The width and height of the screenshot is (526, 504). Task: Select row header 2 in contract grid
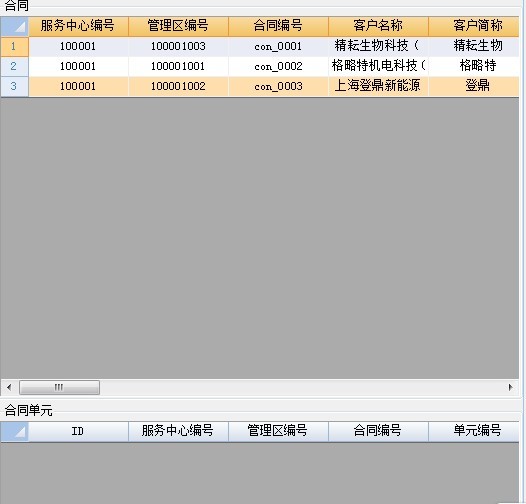(x=14, y=66)
